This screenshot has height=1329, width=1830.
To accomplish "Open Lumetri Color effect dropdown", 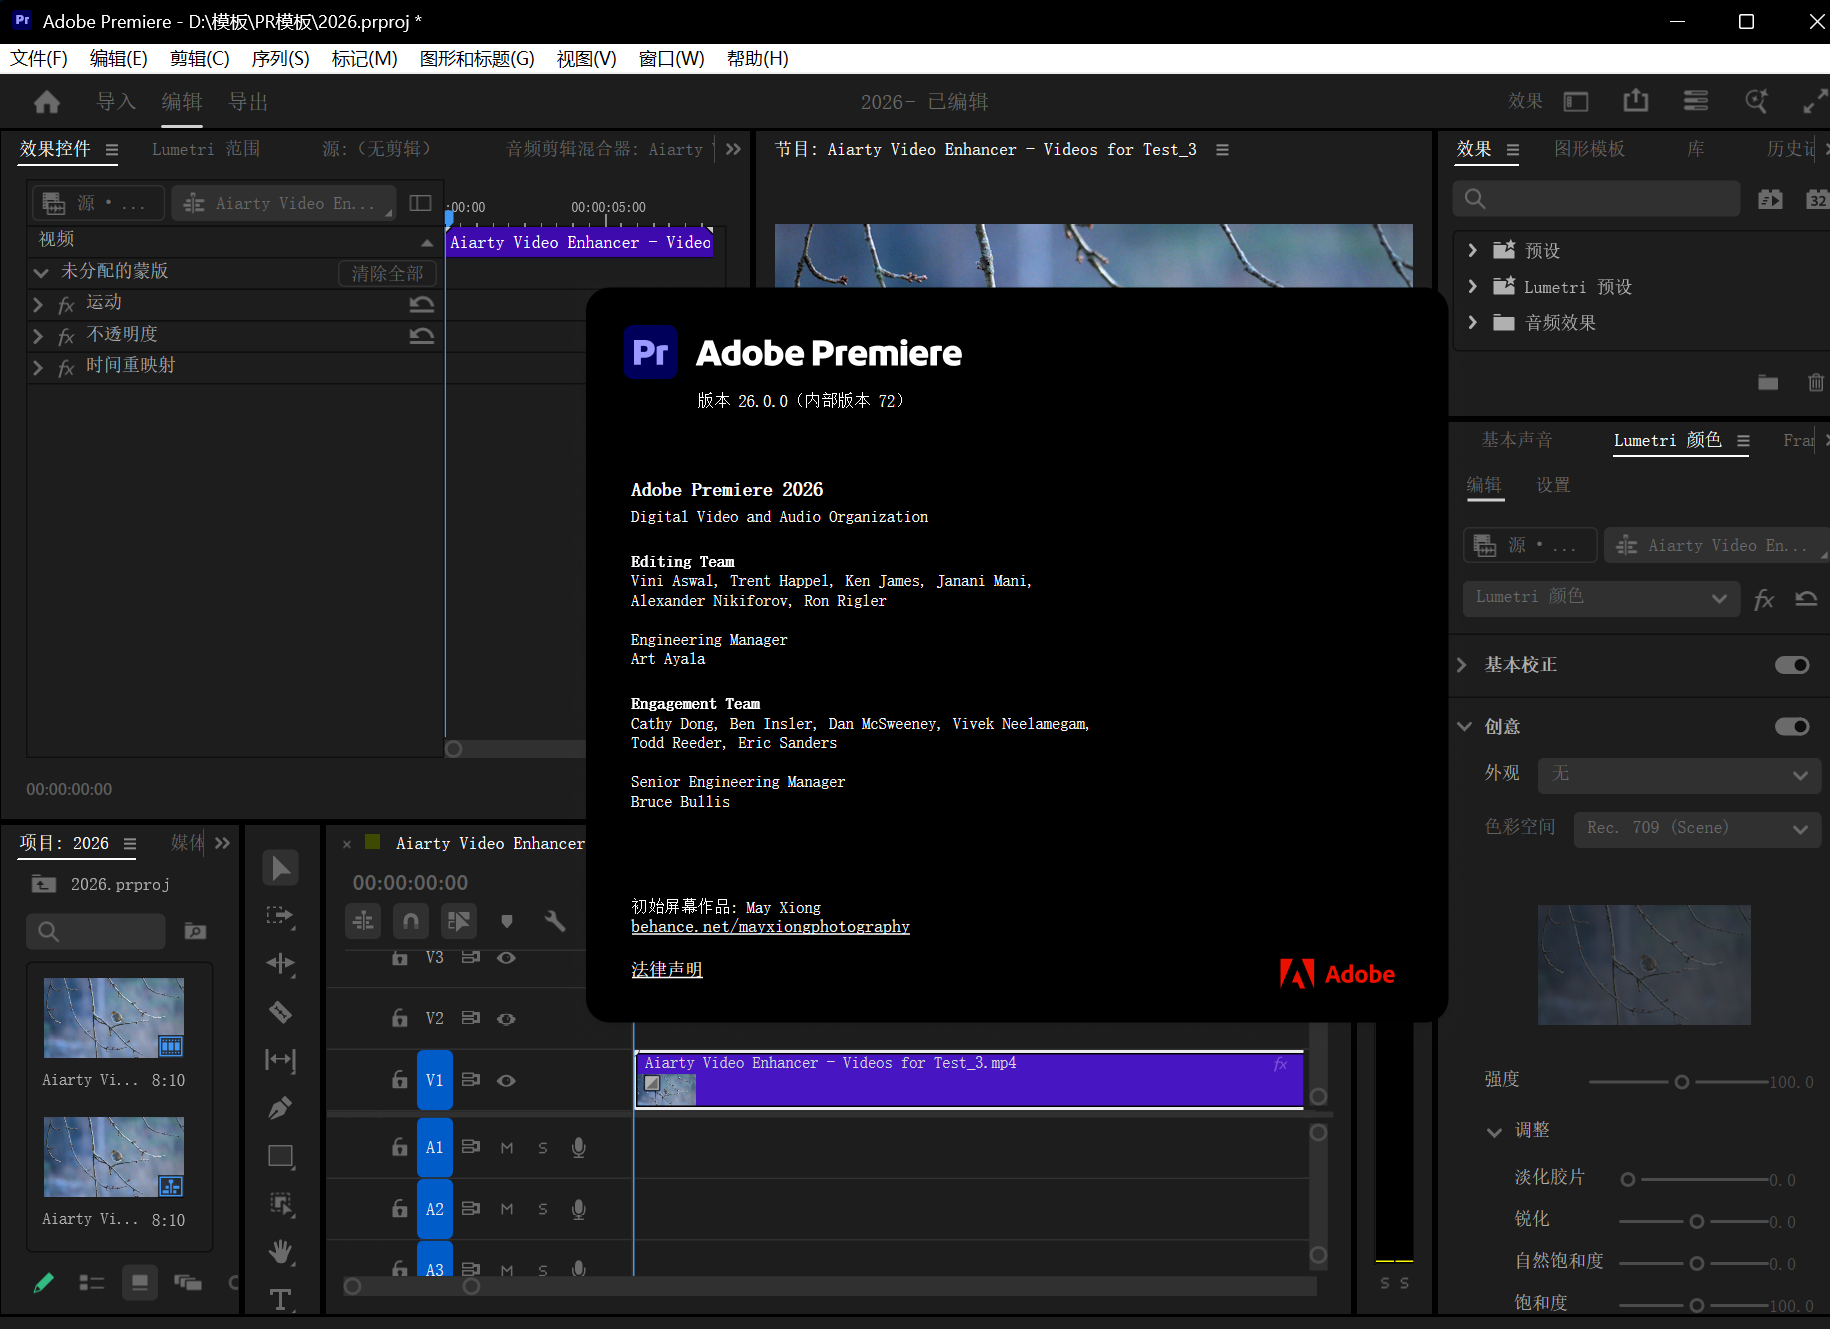I will [1602, 598].
